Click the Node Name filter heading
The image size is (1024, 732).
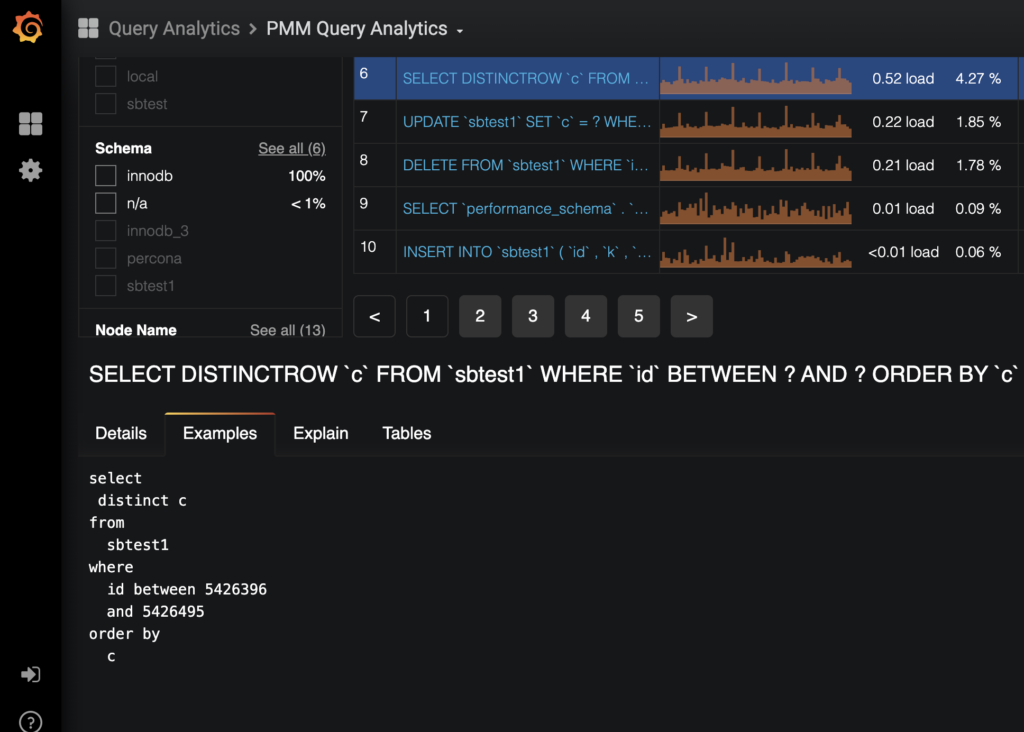tap(136, 330)
